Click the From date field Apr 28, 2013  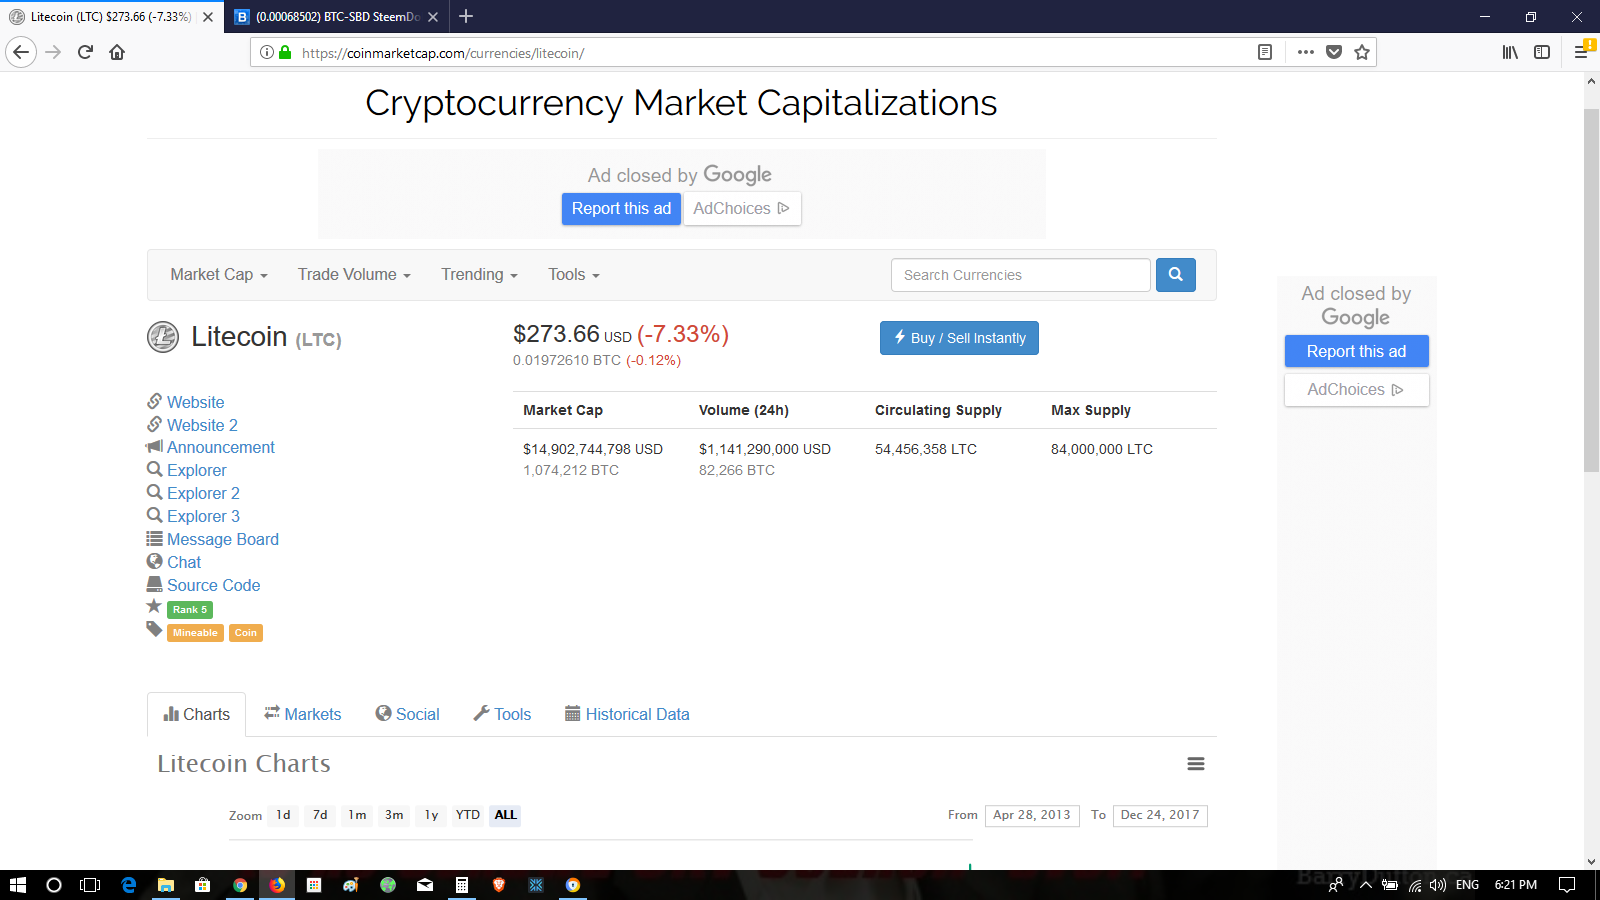click(1032, 816)
